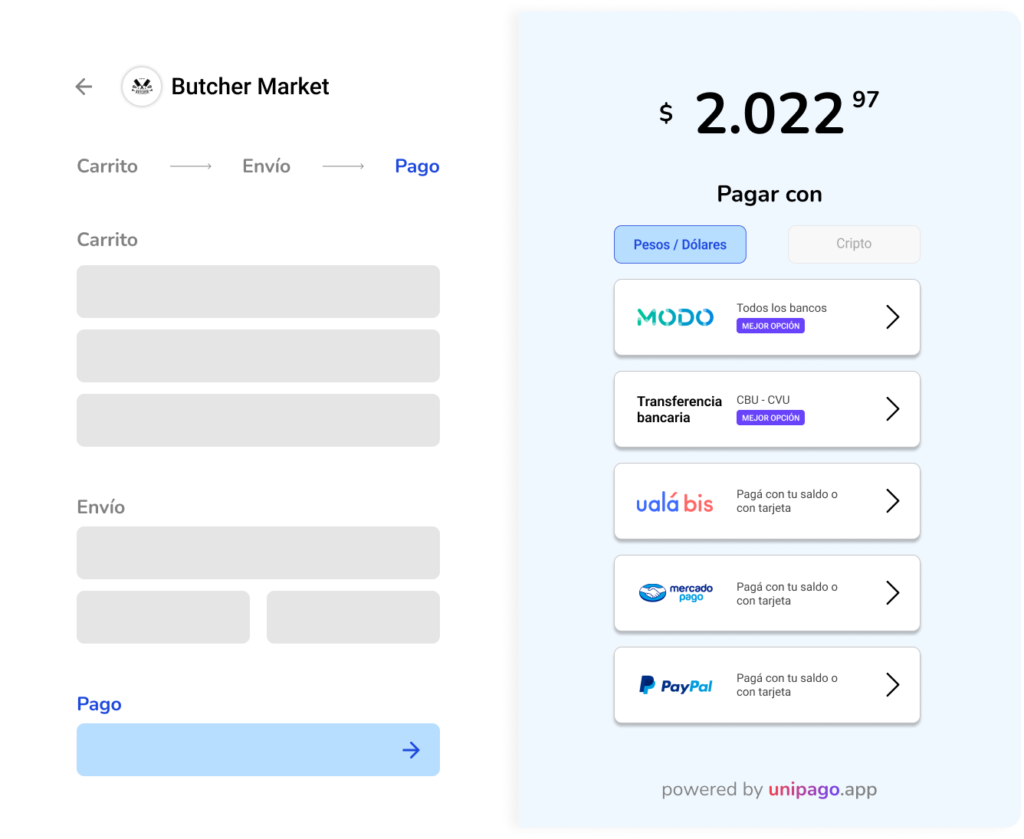Open the chevron on Transferencia bancaria
Screen dimensions: 1024x839
893,409
